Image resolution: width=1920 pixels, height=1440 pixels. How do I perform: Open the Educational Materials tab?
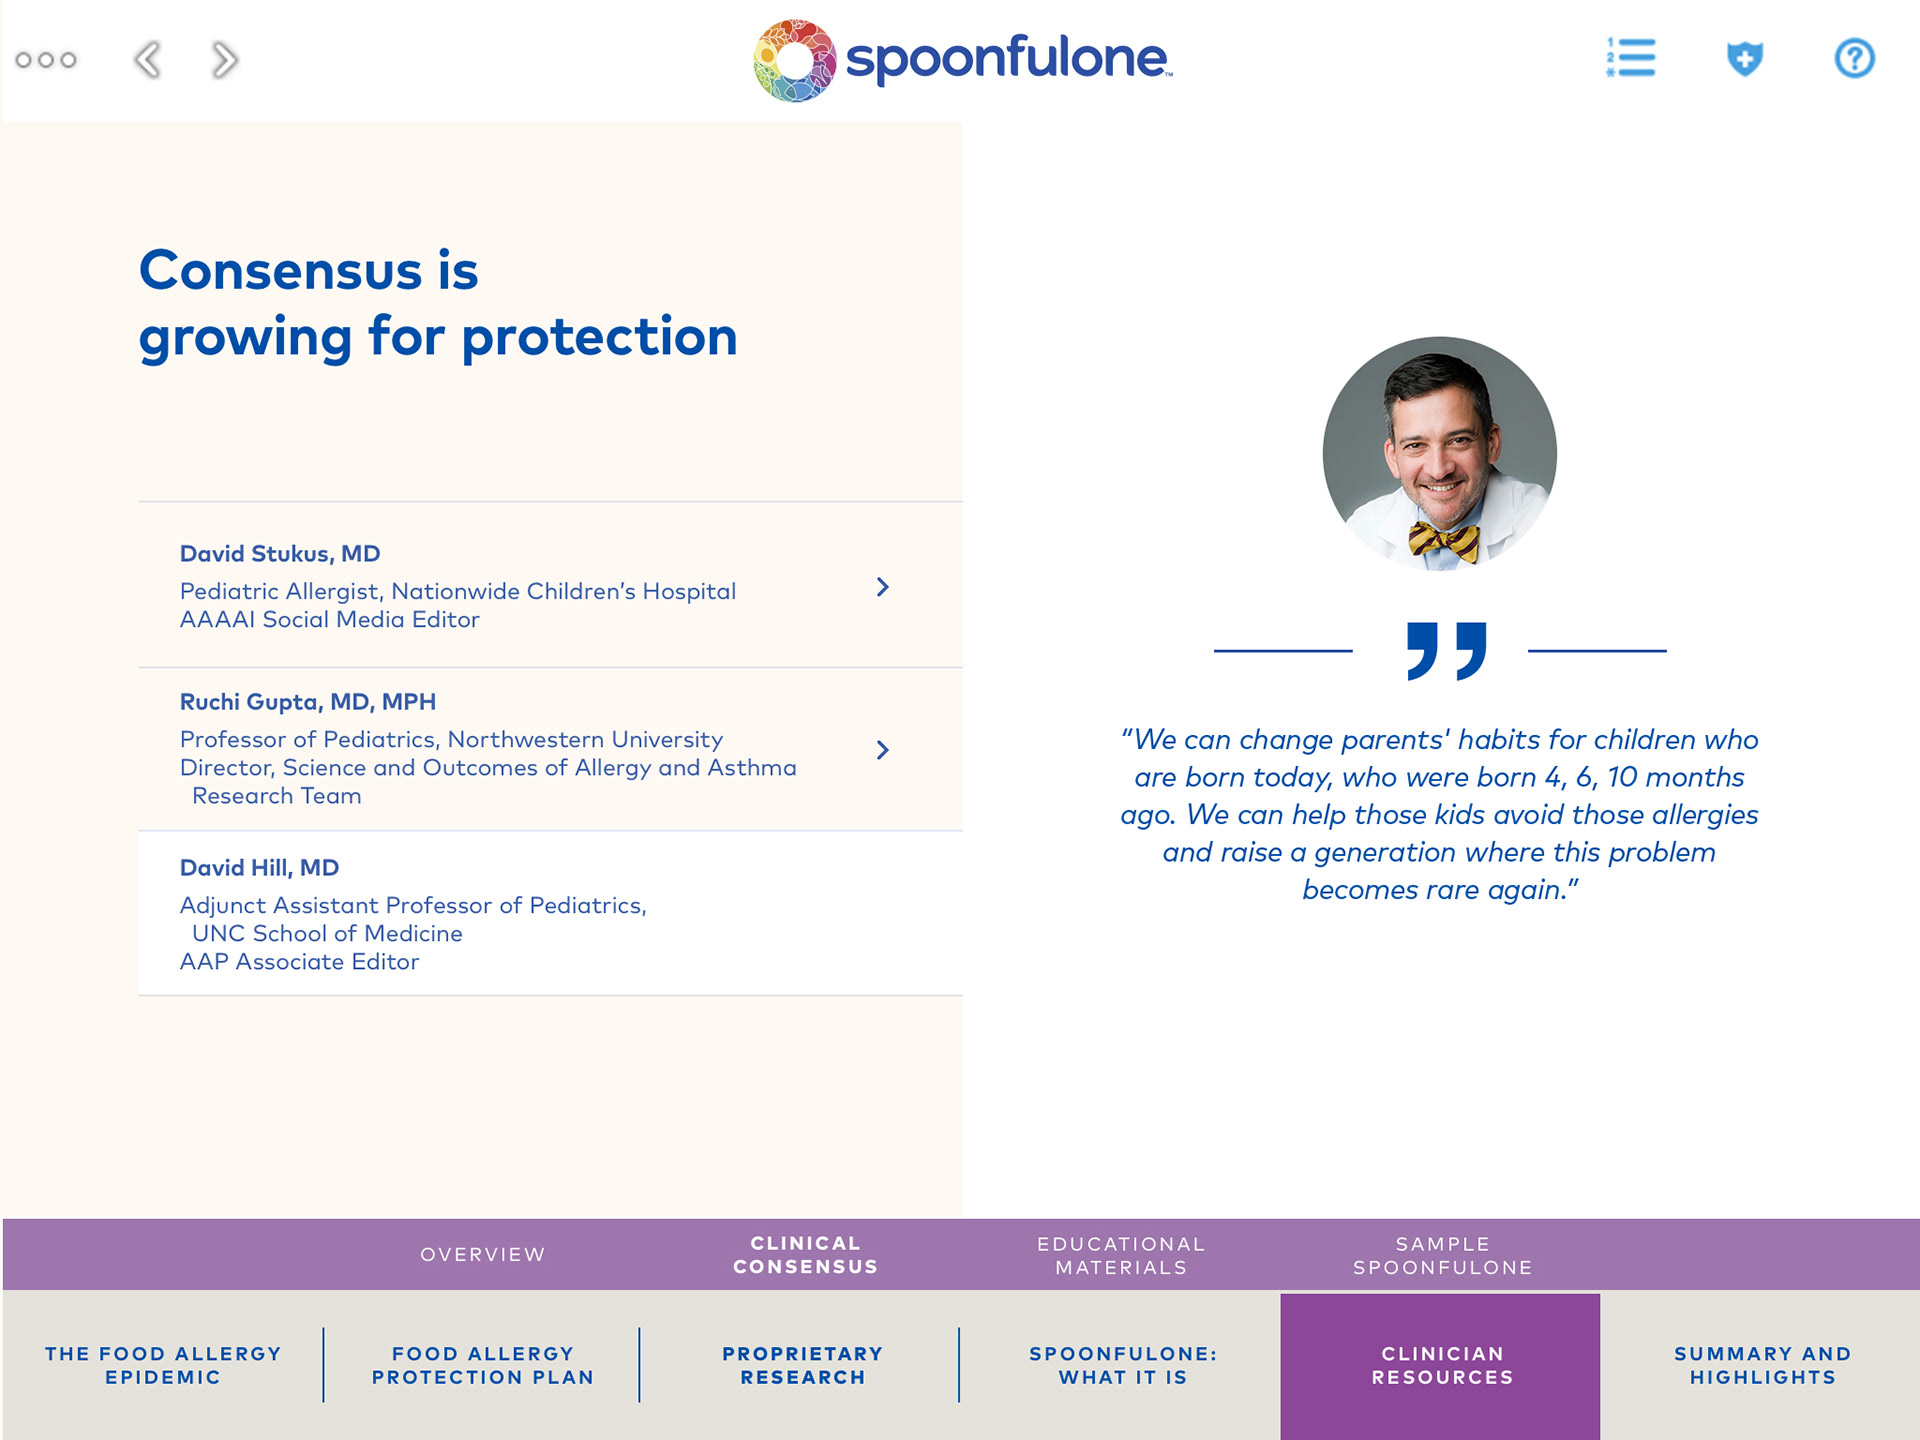[1121, 1255]
